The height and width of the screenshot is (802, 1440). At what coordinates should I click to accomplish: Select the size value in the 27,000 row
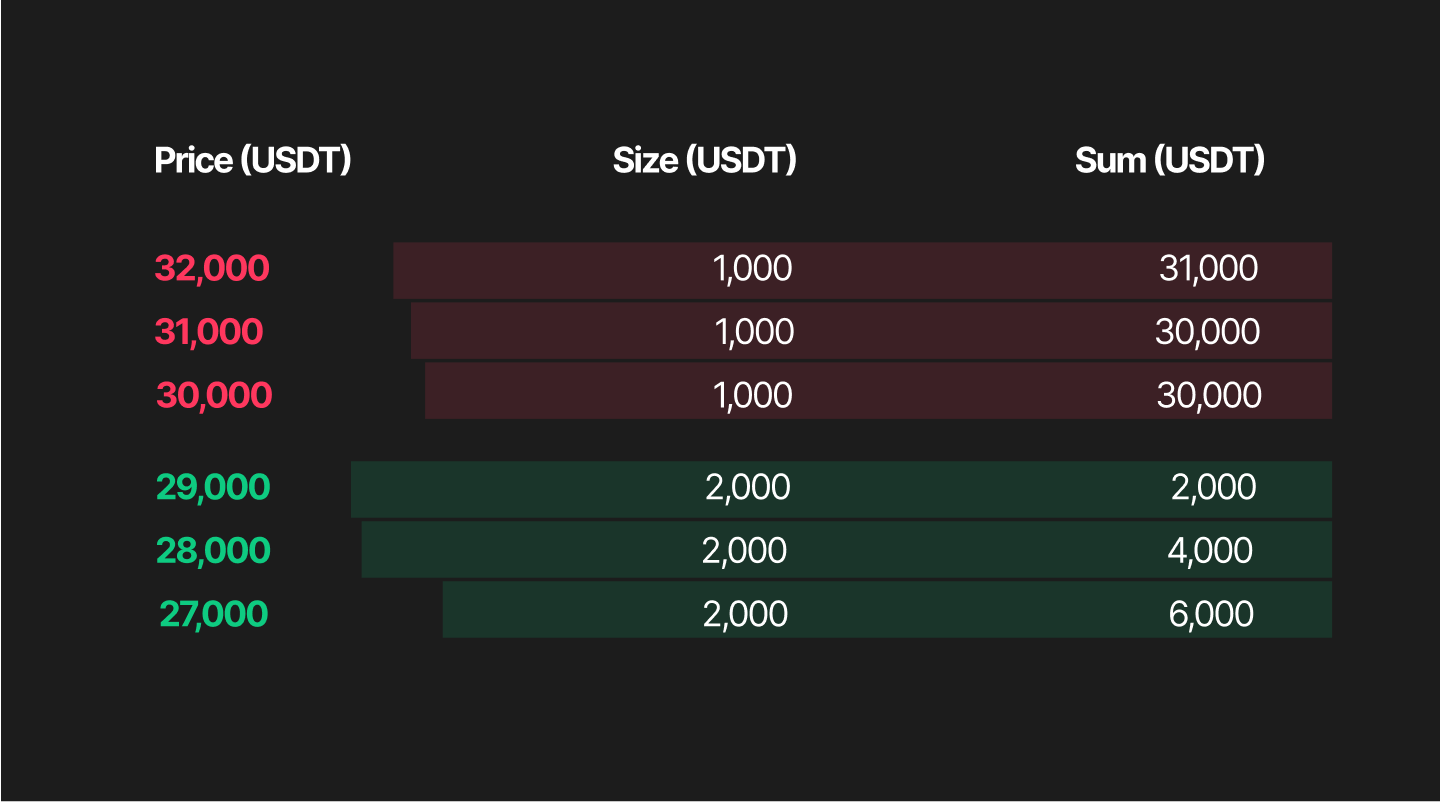click(746, 614)
